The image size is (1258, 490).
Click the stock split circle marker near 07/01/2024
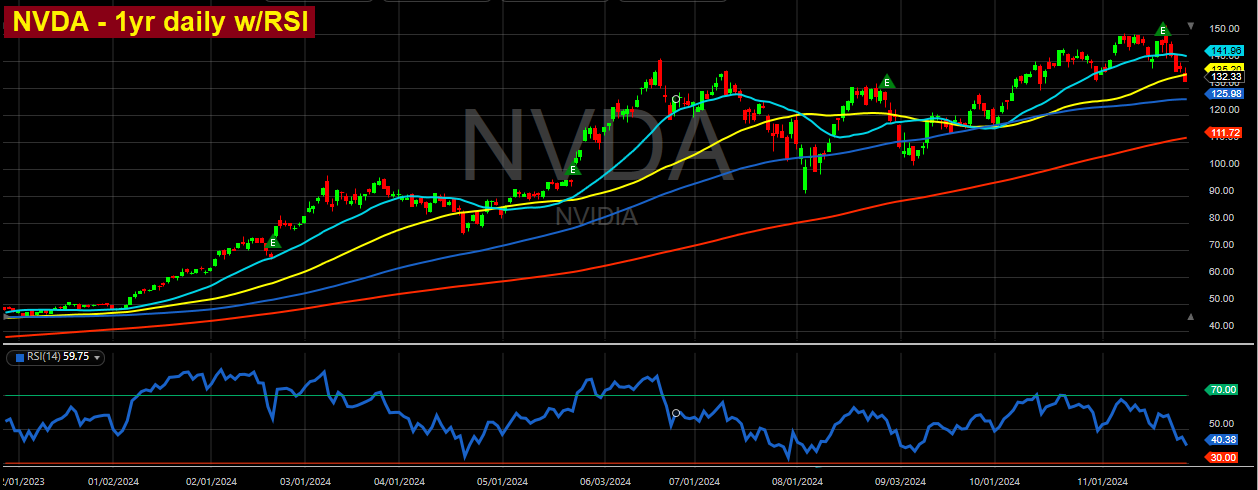pos(677,99)
